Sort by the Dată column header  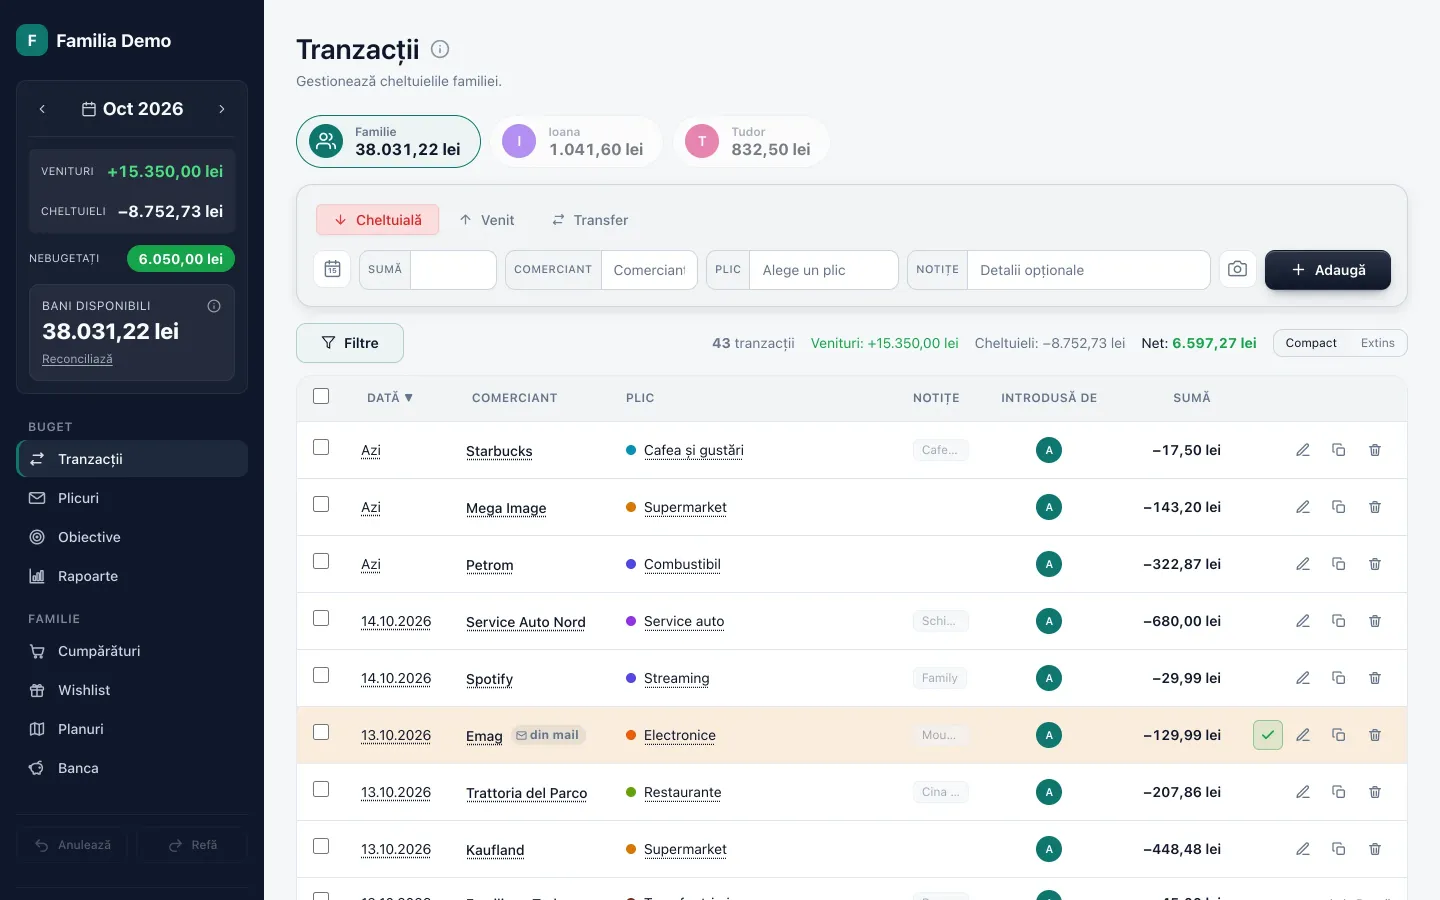point(390,398)
